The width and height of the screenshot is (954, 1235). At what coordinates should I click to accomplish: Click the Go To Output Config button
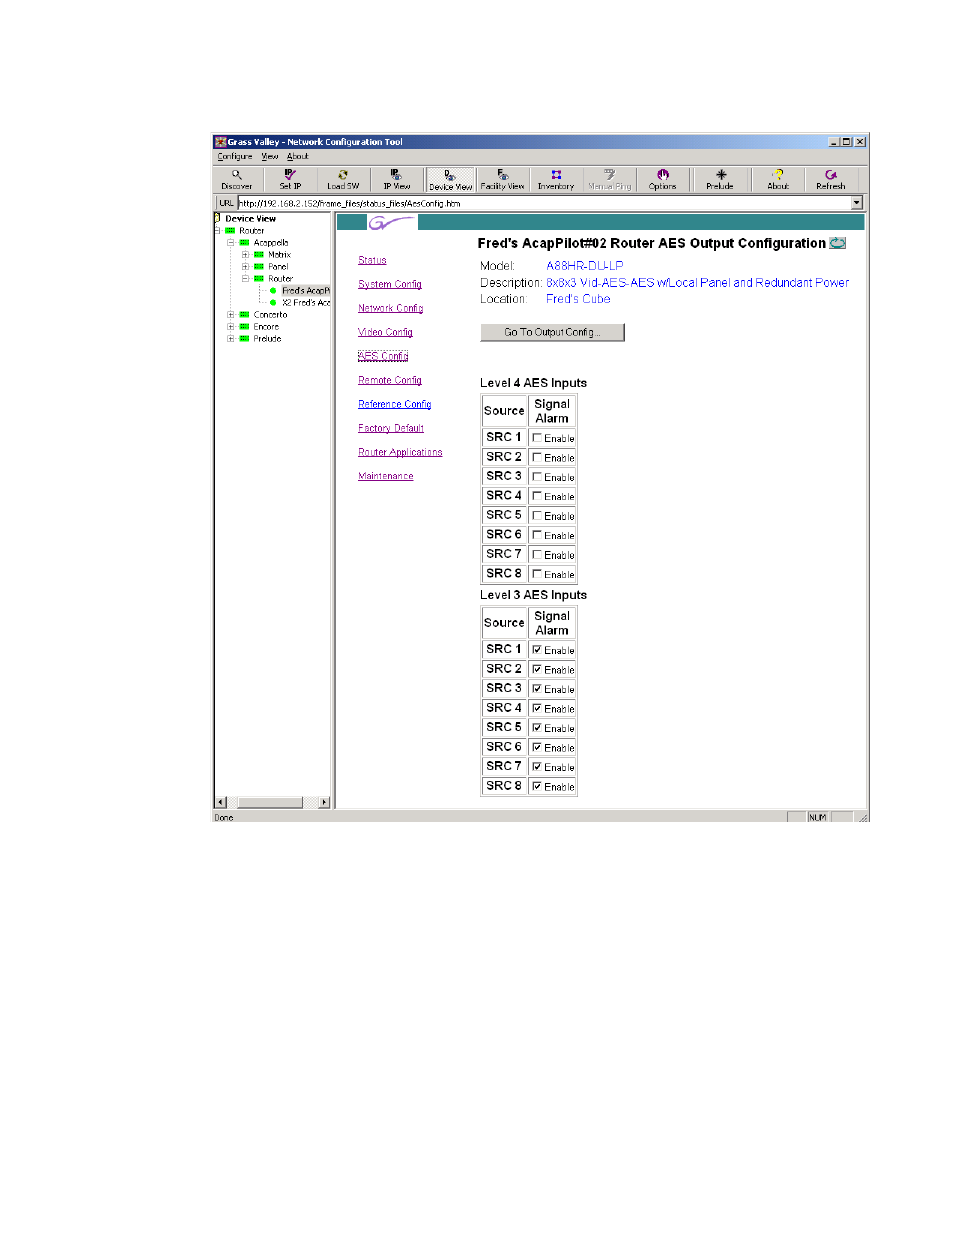click(552, 332)
